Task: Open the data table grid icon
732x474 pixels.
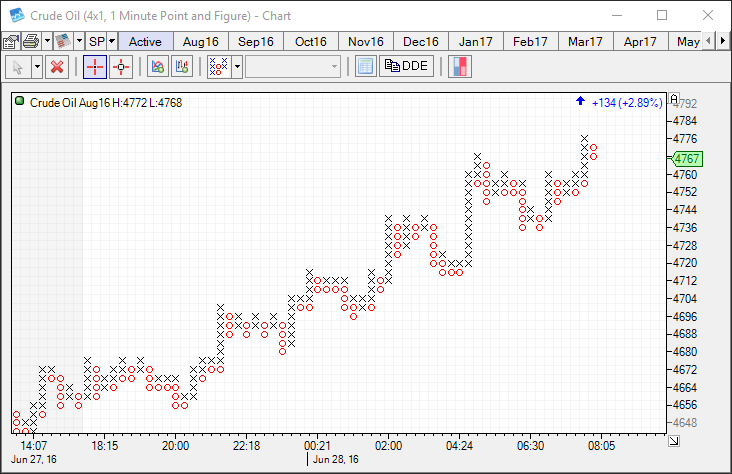Action: coord(365,67)
